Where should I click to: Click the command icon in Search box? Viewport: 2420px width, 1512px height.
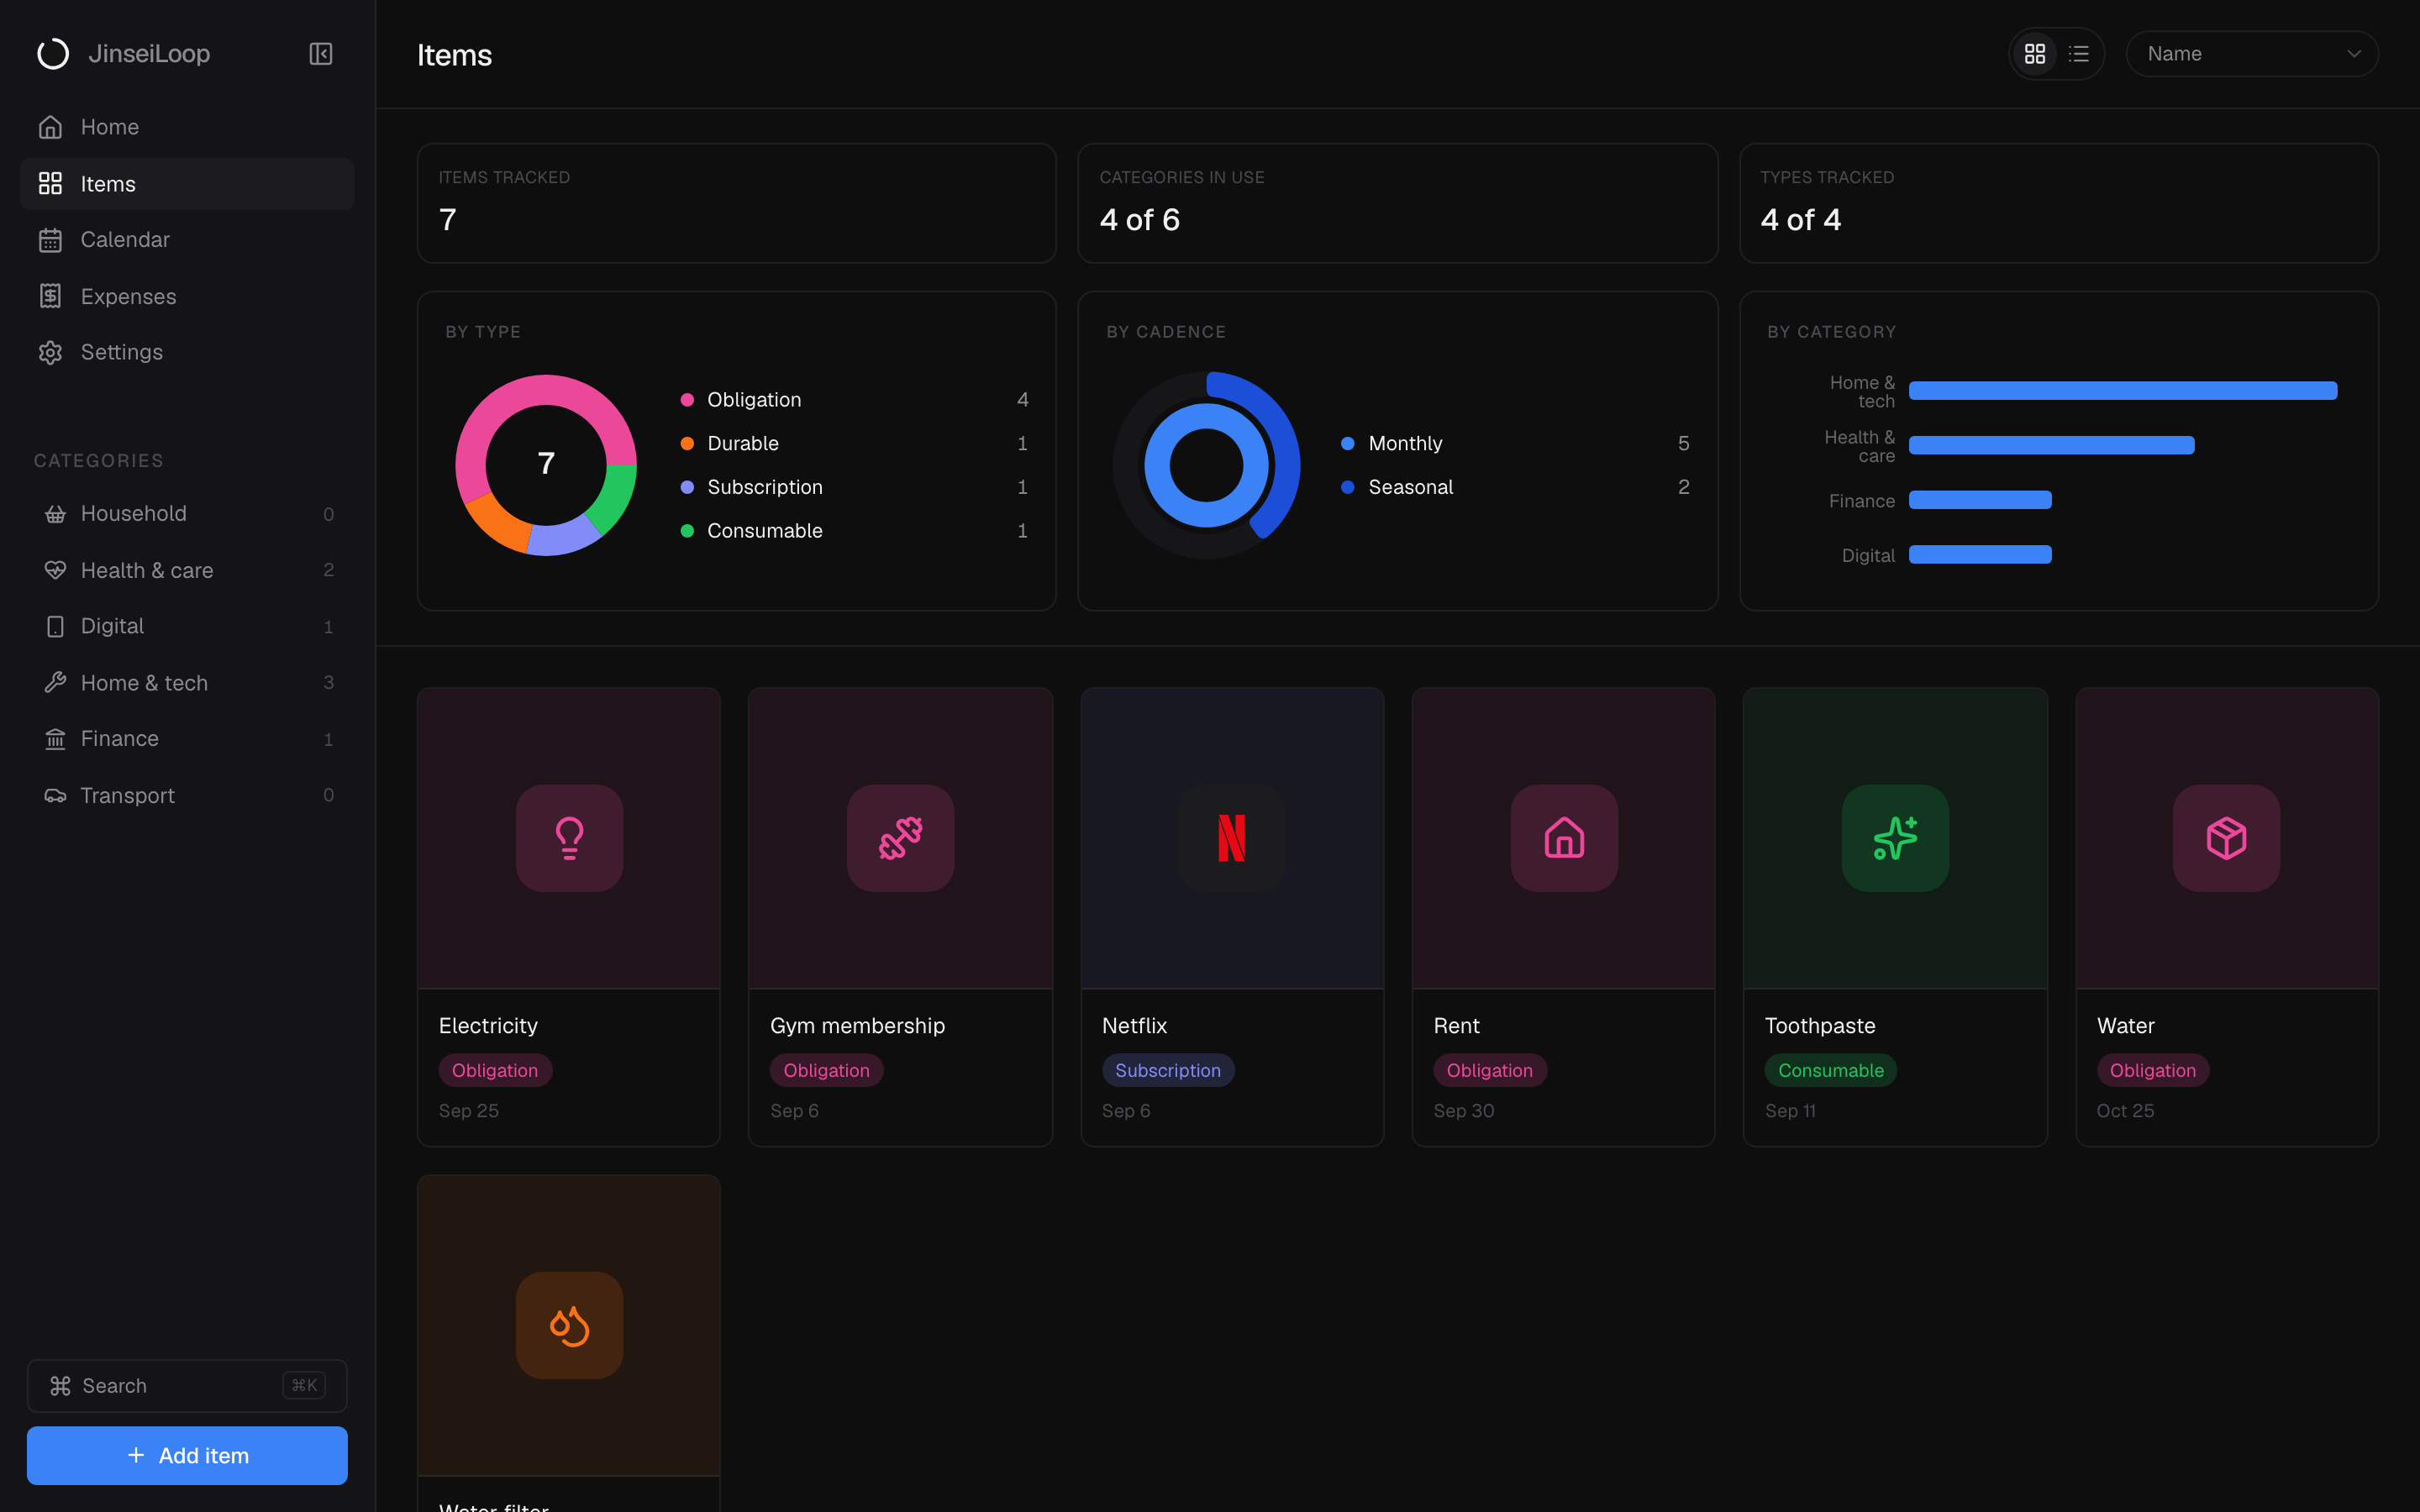click(x=60, y=1386)
